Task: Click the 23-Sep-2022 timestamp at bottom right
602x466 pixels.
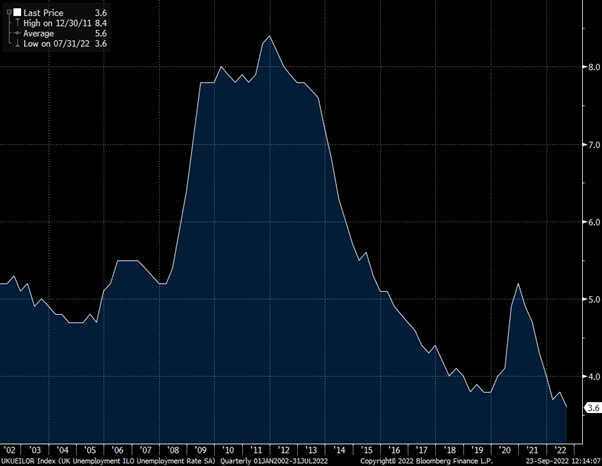Action: point(548,461)
